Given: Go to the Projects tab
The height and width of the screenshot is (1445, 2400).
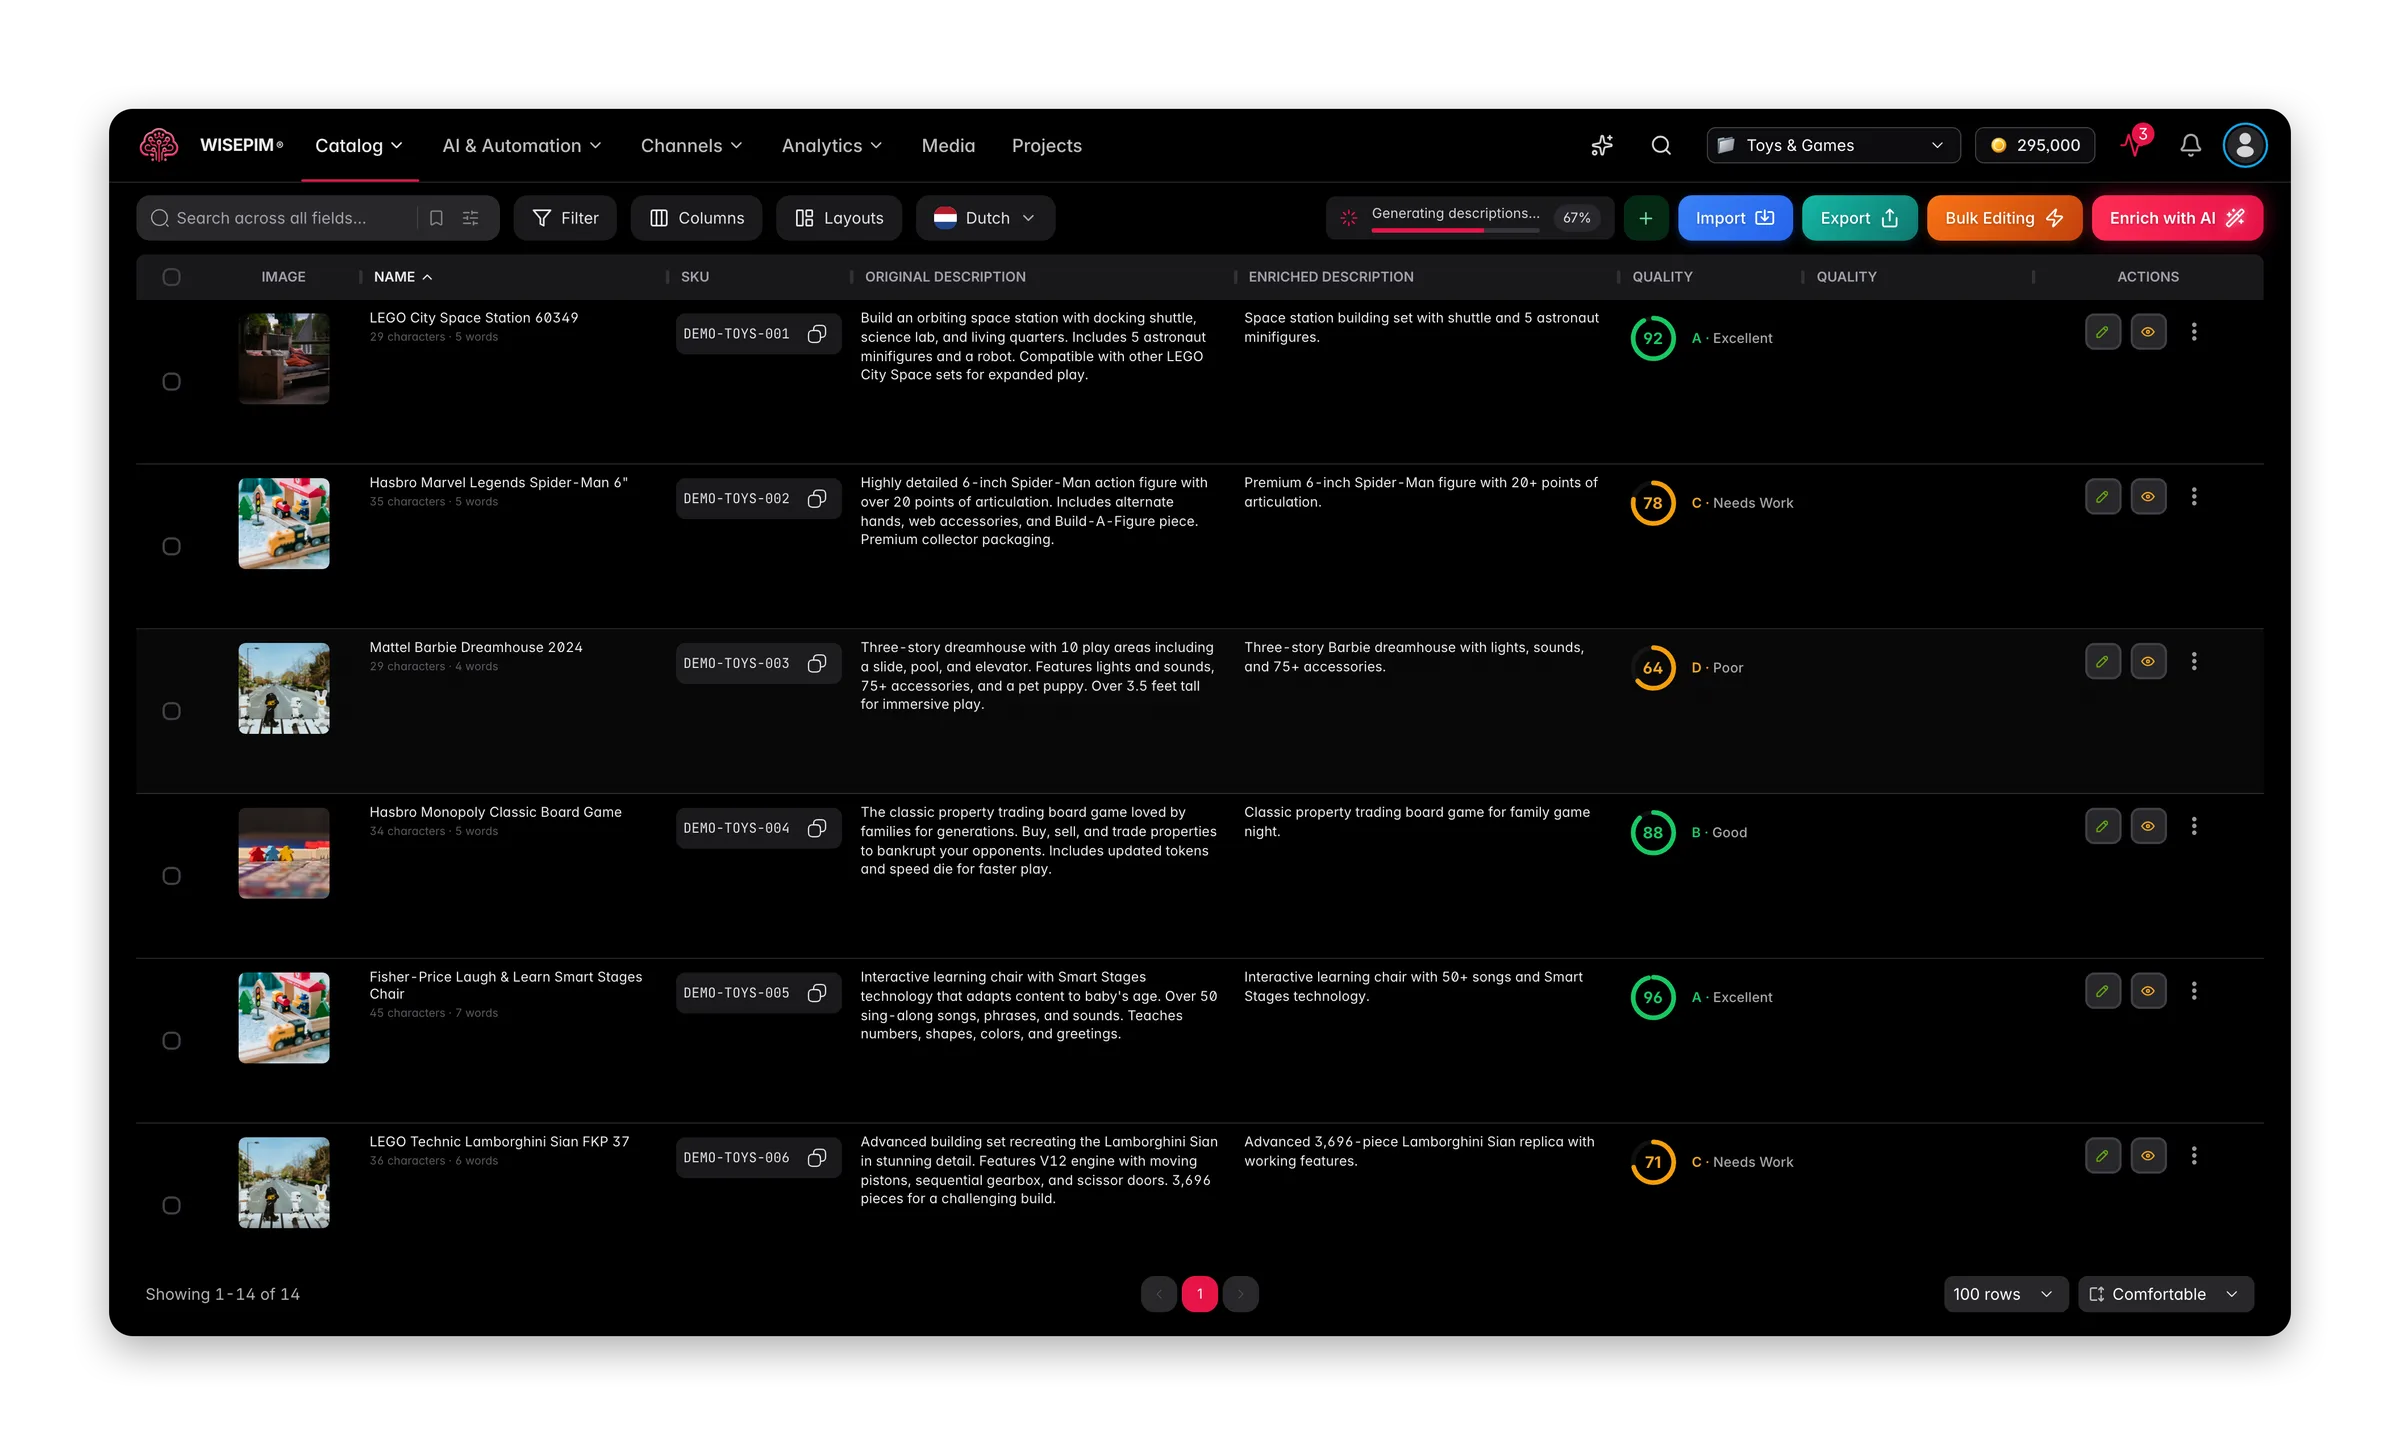Looking at the screenshot, I should pyautogui.click(x=1046, y=146).
